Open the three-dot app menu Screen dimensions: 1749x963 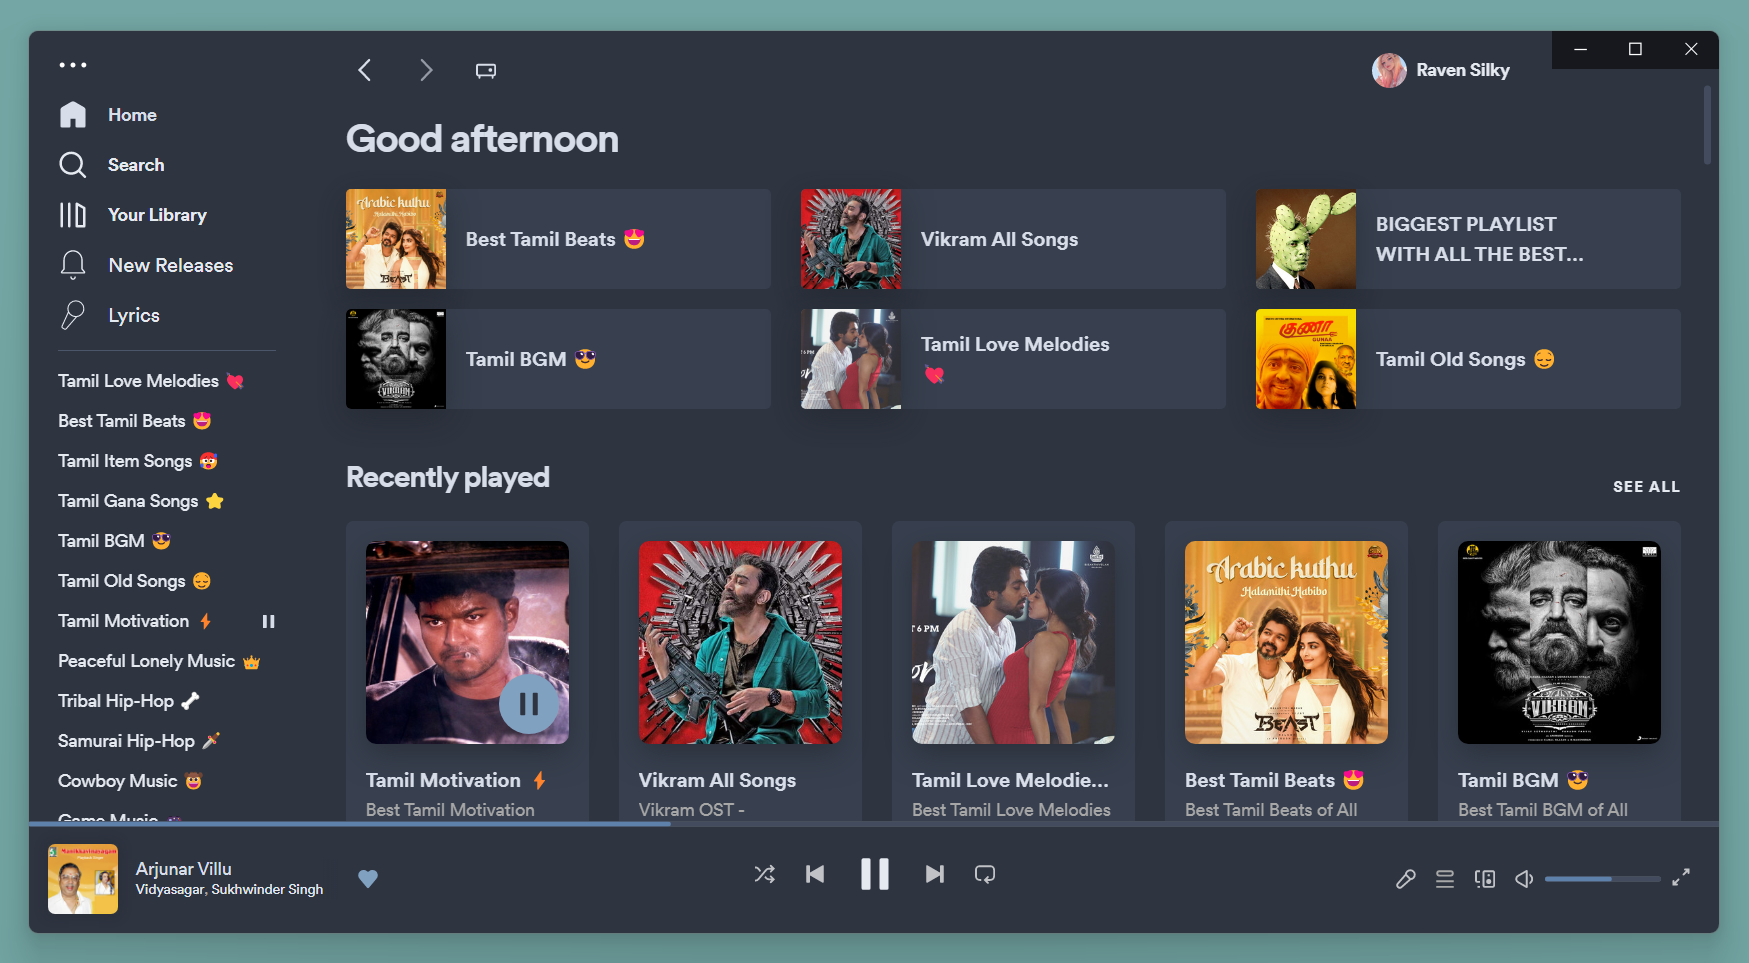tap(73, 65)
